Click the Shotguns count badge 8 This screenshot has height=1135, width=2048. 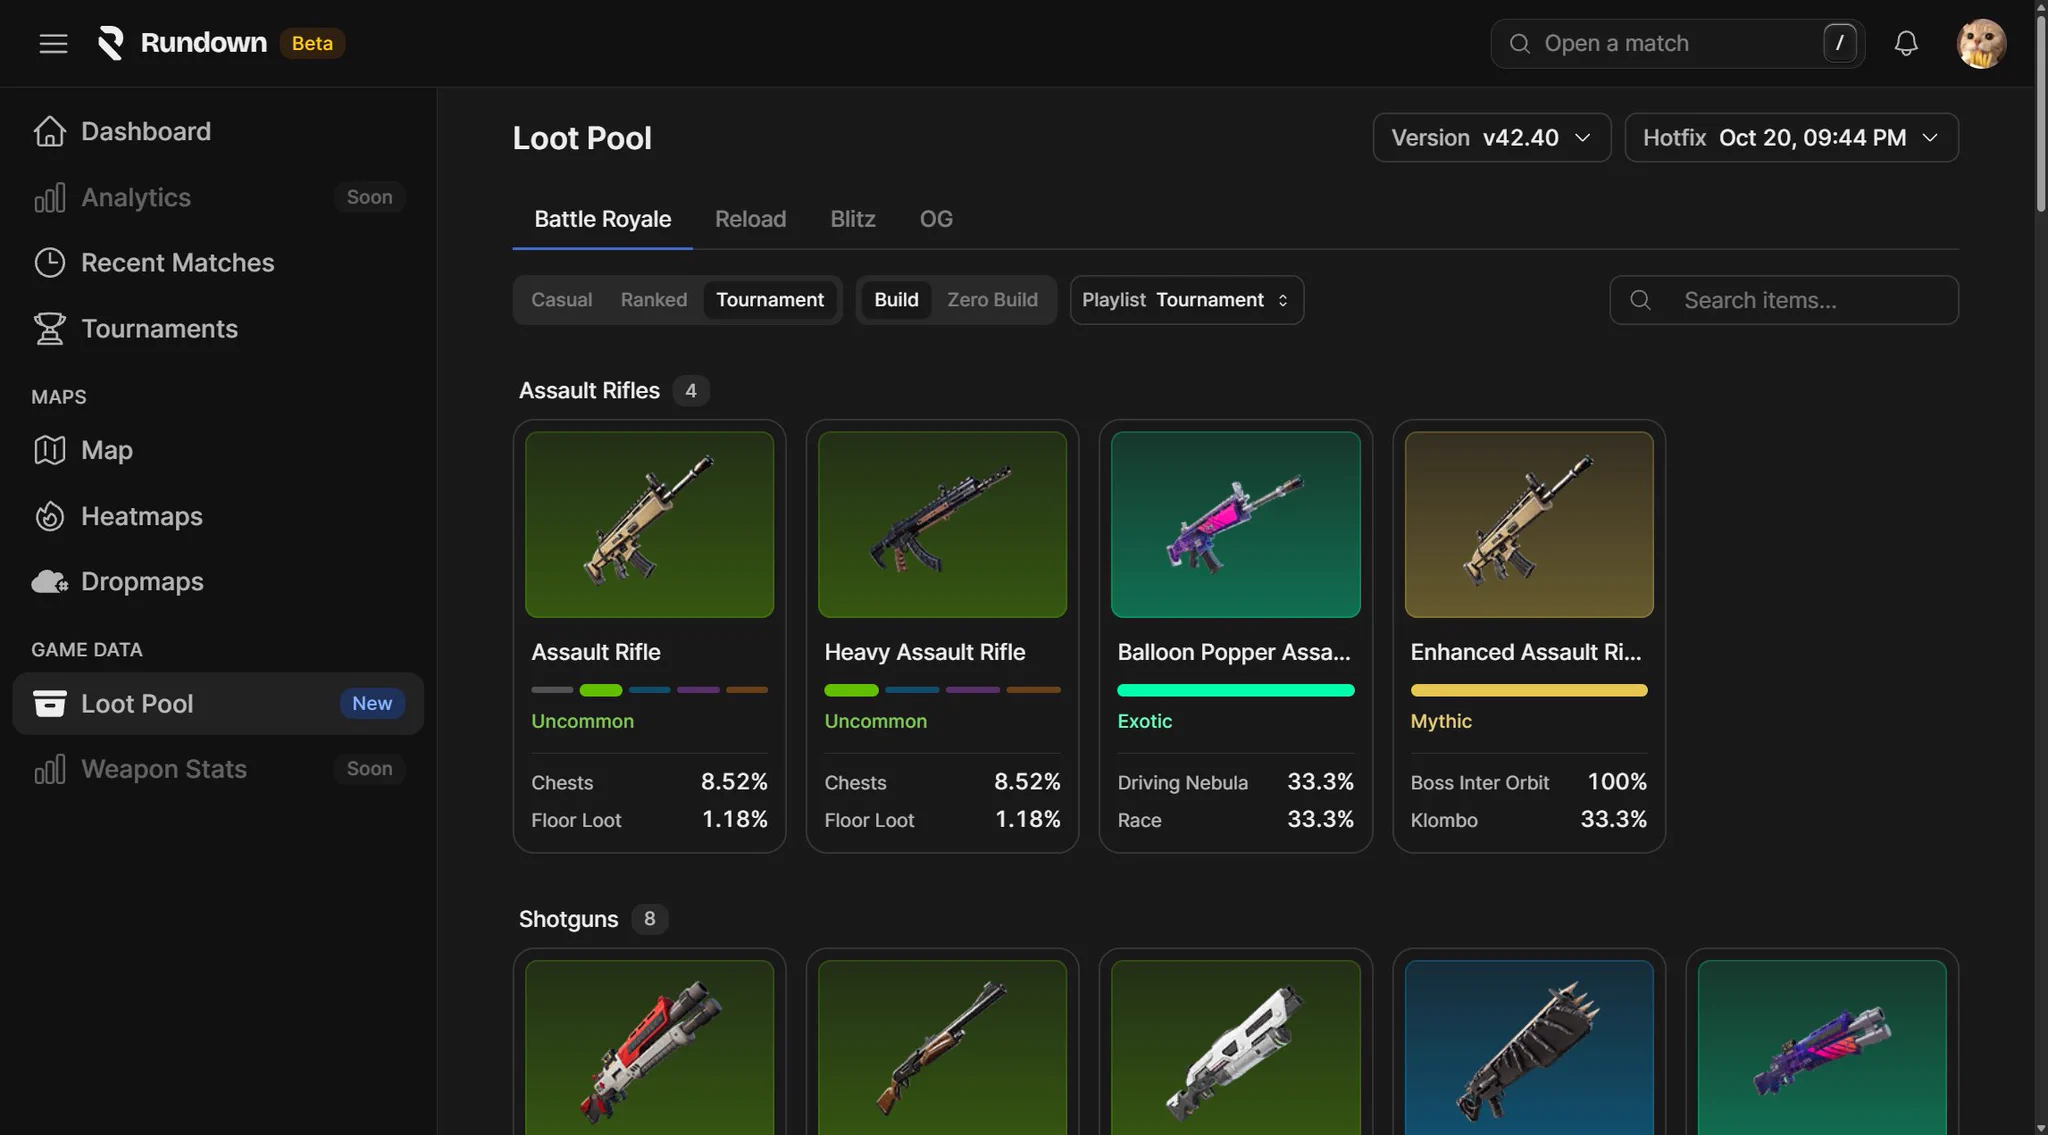pos(649,919)
